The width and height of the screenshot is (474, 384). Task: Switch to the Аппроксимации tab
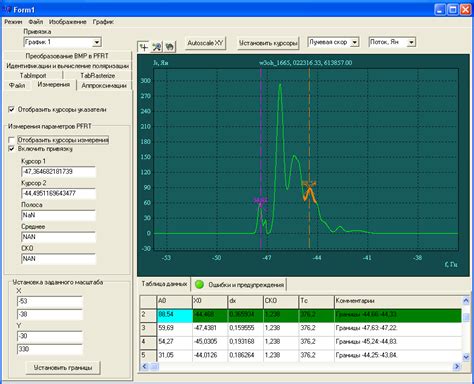pos(104,86)
